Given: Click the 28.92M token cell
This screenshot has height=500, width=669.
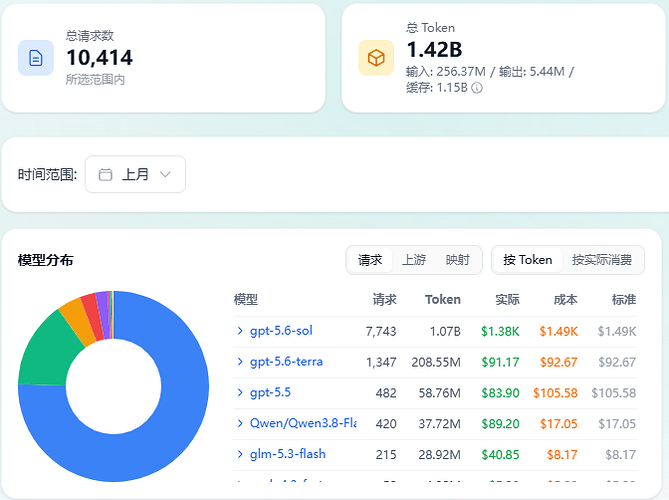Looking at the screenshot, I should click(x=439, y=454).
